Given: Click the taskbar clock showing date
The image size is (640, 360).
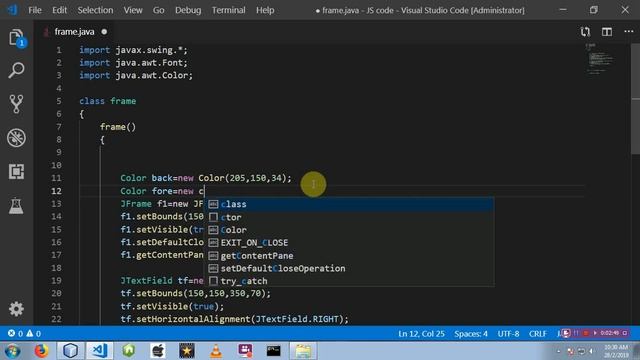Looking at the screenshot, I should 616,351.
